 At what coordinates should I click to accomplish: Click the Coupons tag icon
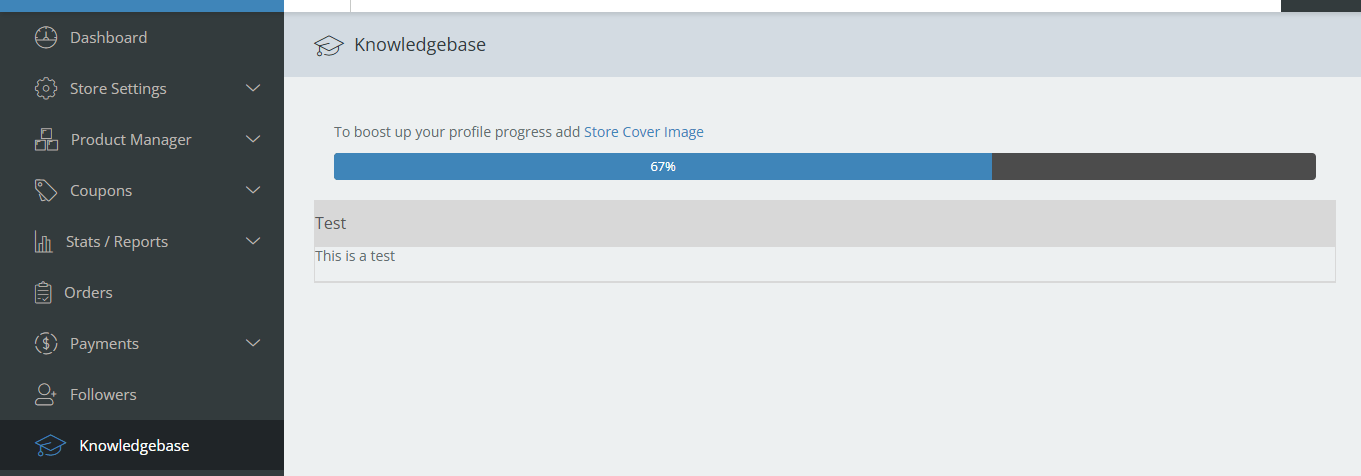(46, 191)
